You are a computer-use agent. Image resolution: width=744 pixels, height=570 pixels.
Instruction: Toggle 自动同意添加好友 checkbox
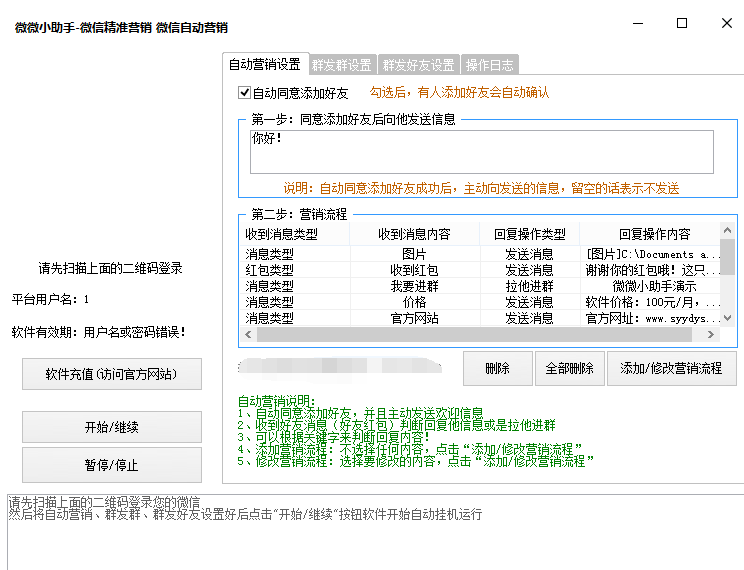244,93
